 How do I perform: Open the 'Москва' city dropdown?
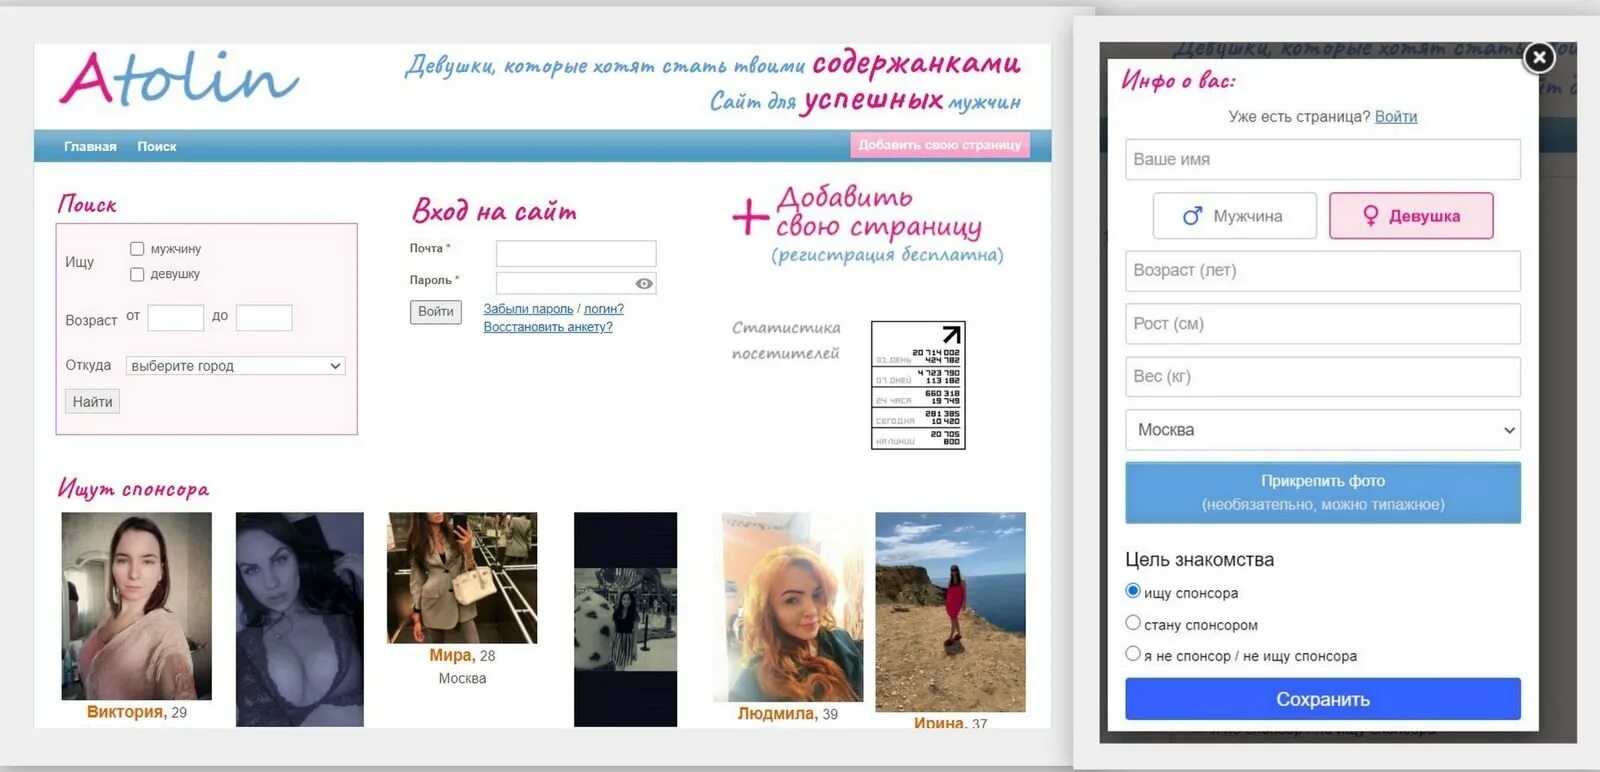(x=1323, y=430)
